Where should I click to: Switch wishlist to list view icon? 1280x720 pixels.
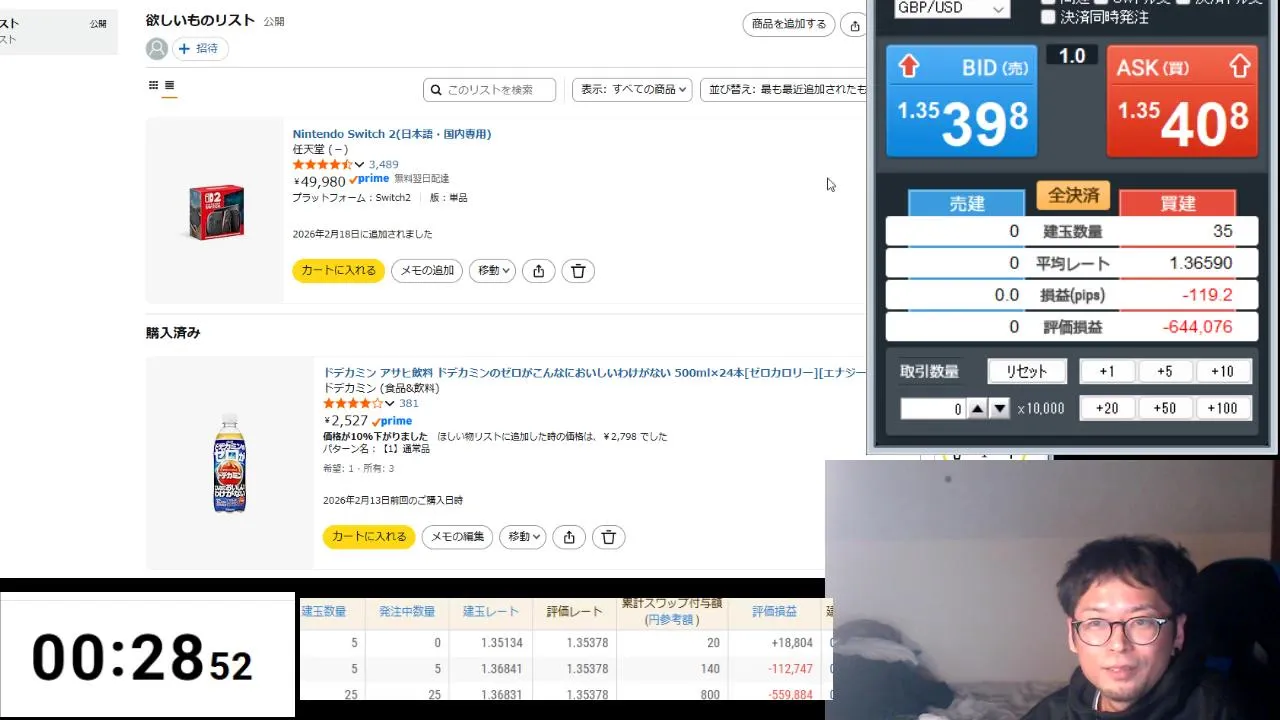click(170, 86)
